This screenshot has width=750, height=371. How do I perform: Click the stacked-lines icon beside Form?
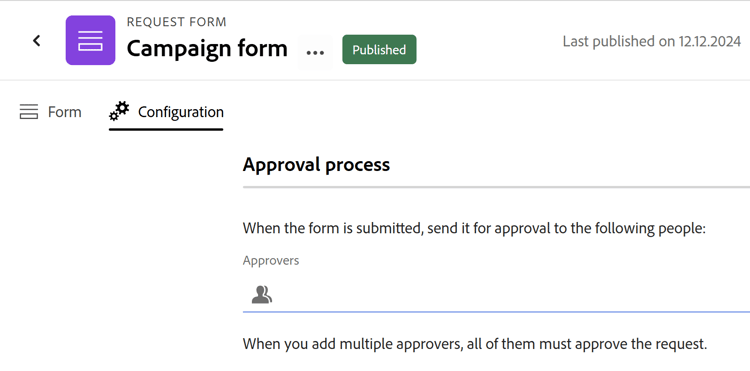pyautogui.click(x=29, y=112)
